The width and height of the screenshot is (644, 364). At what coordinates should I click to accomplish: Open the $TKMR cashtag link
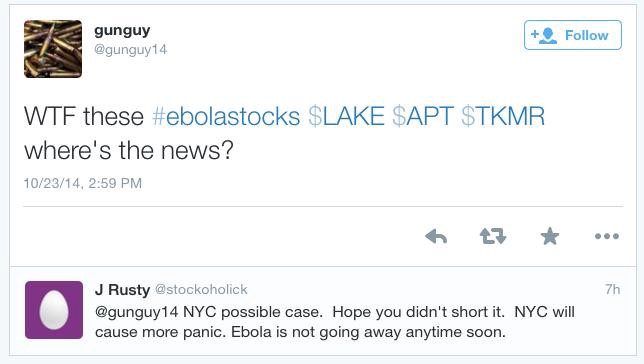503,116
